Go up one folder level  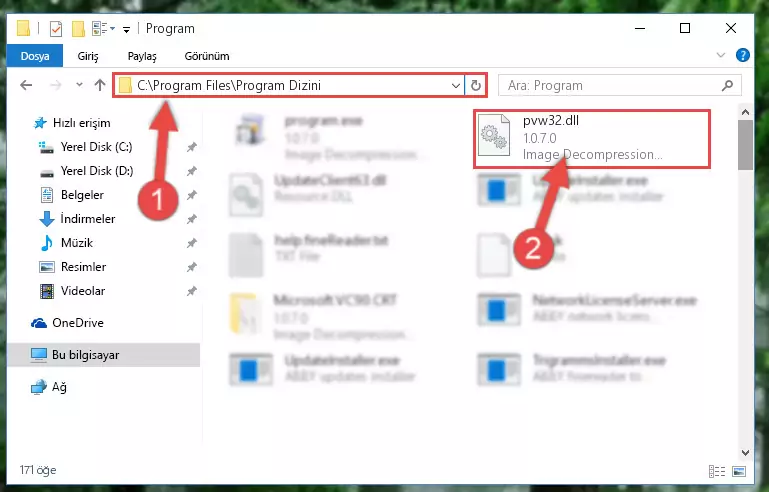(x=100, y=85)
